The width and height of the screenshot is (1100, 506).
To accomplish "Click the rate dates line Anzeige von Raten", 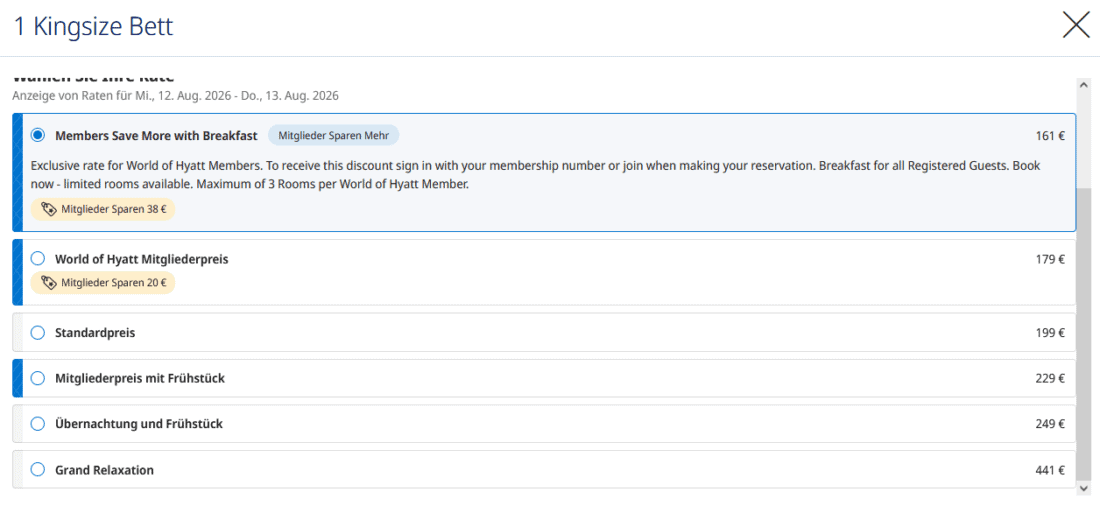I will click(175, 95).
